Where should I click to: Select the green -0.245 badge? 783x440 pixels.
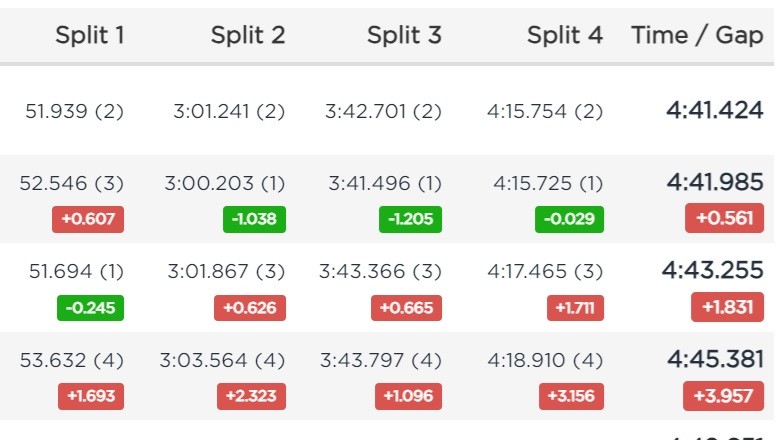click(90, 308)
